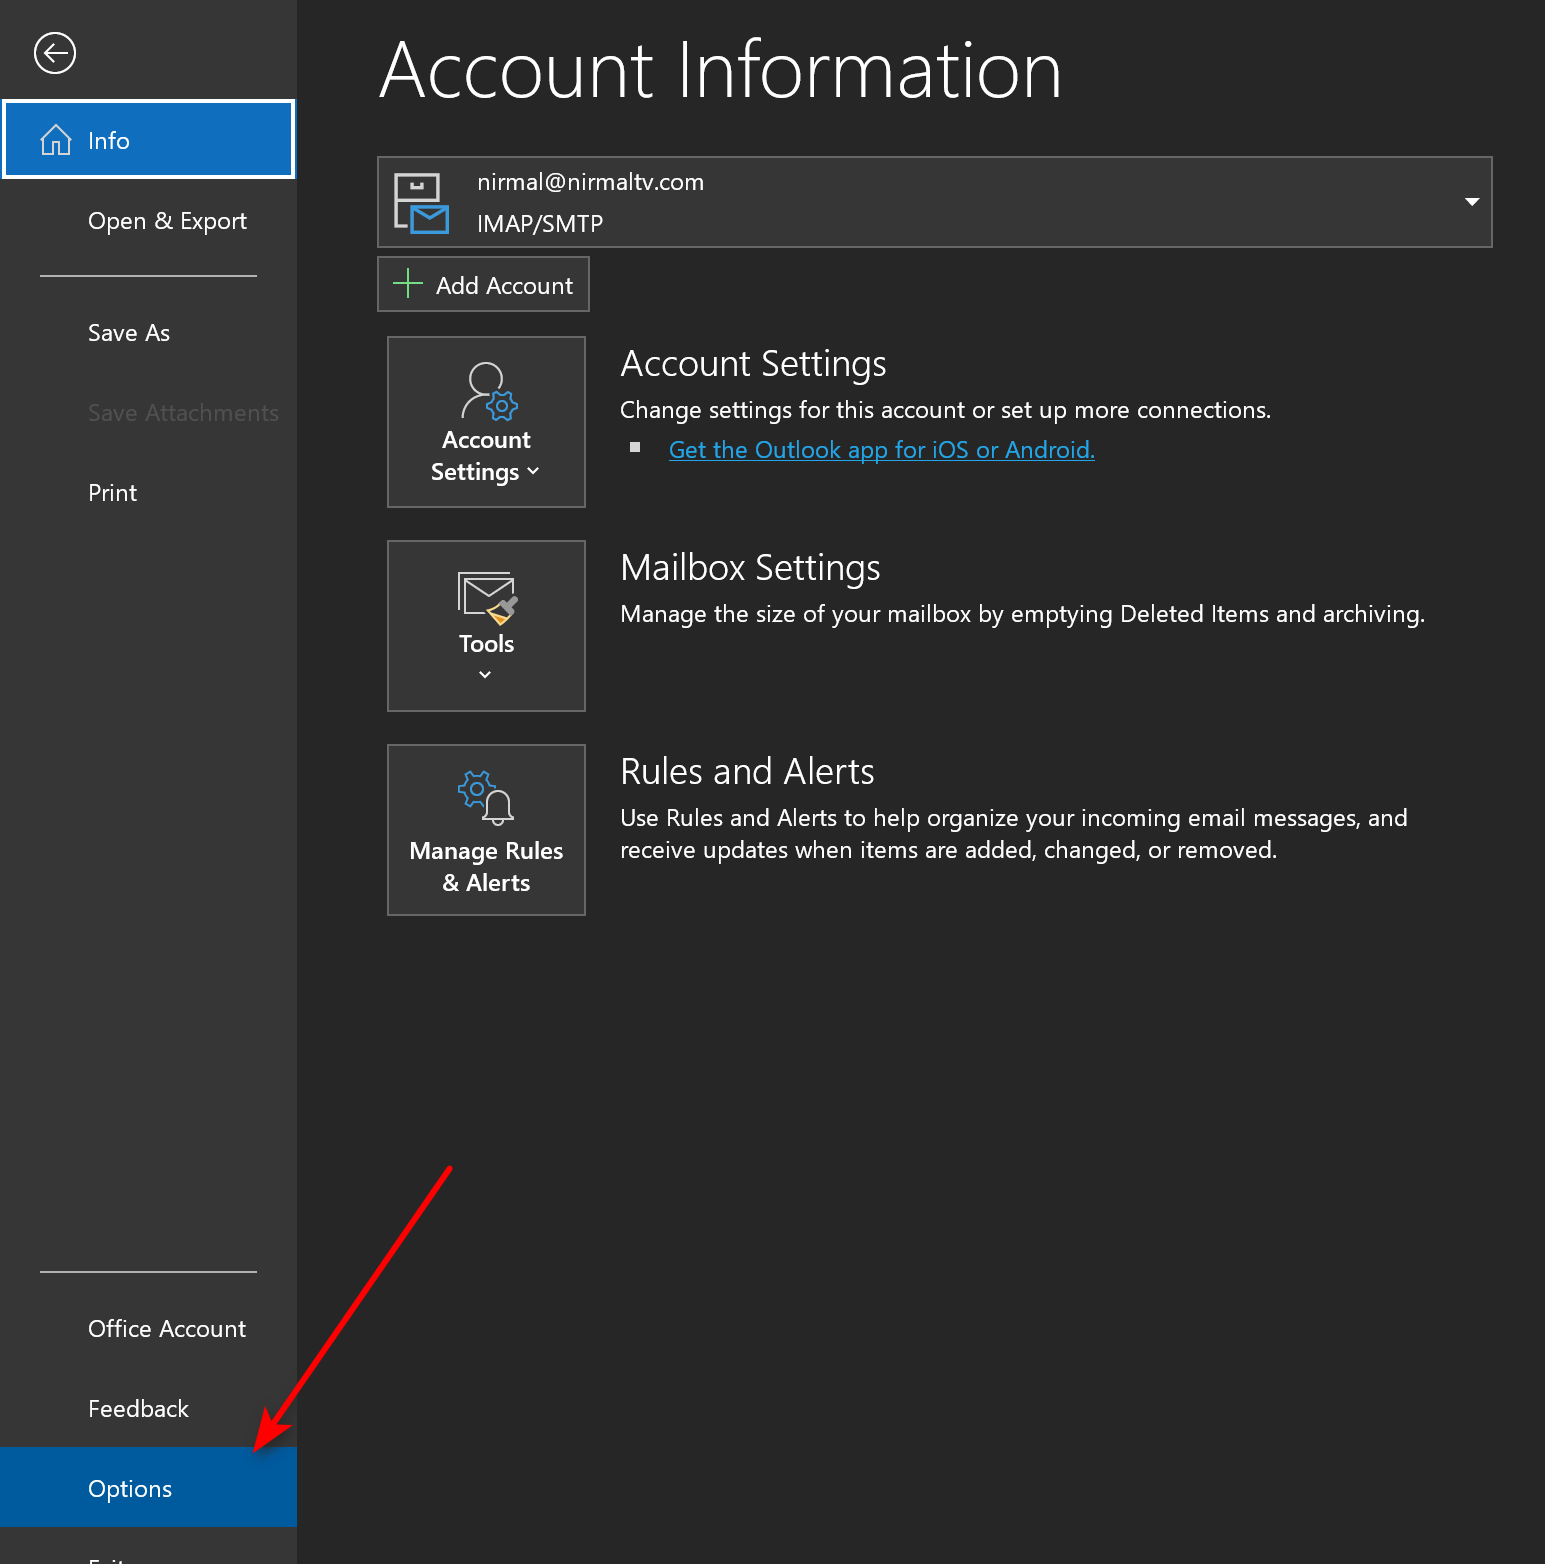The height and width of the screenshot is (1564, 1545).
Task: Expand the Account Settings chevron
Action: 533,471
